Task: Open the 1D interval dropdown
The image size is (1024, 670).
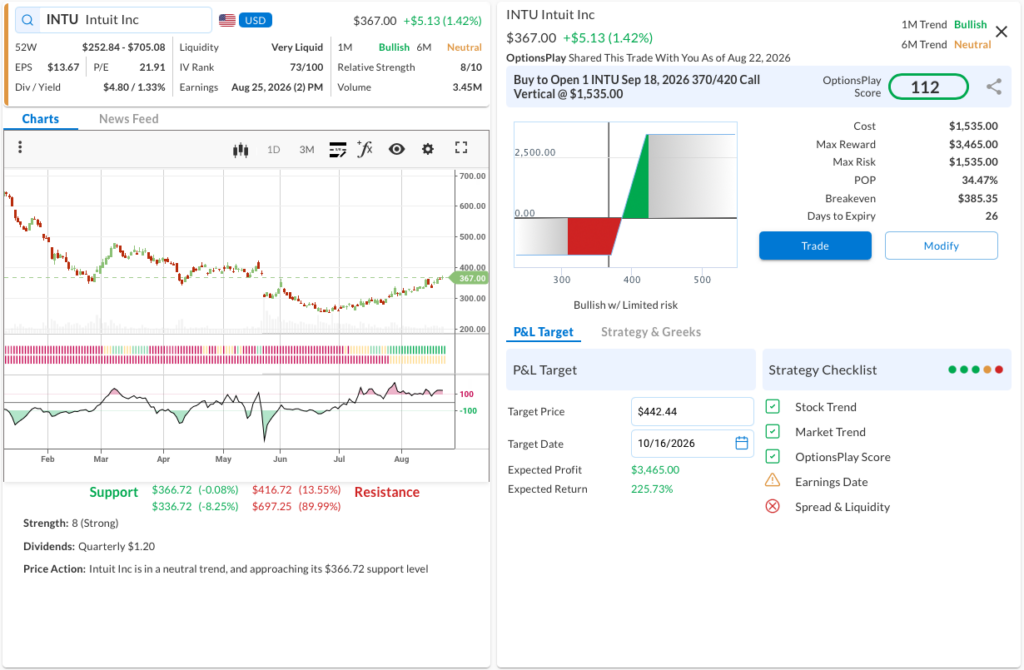Action: click(x=274, y=150)
